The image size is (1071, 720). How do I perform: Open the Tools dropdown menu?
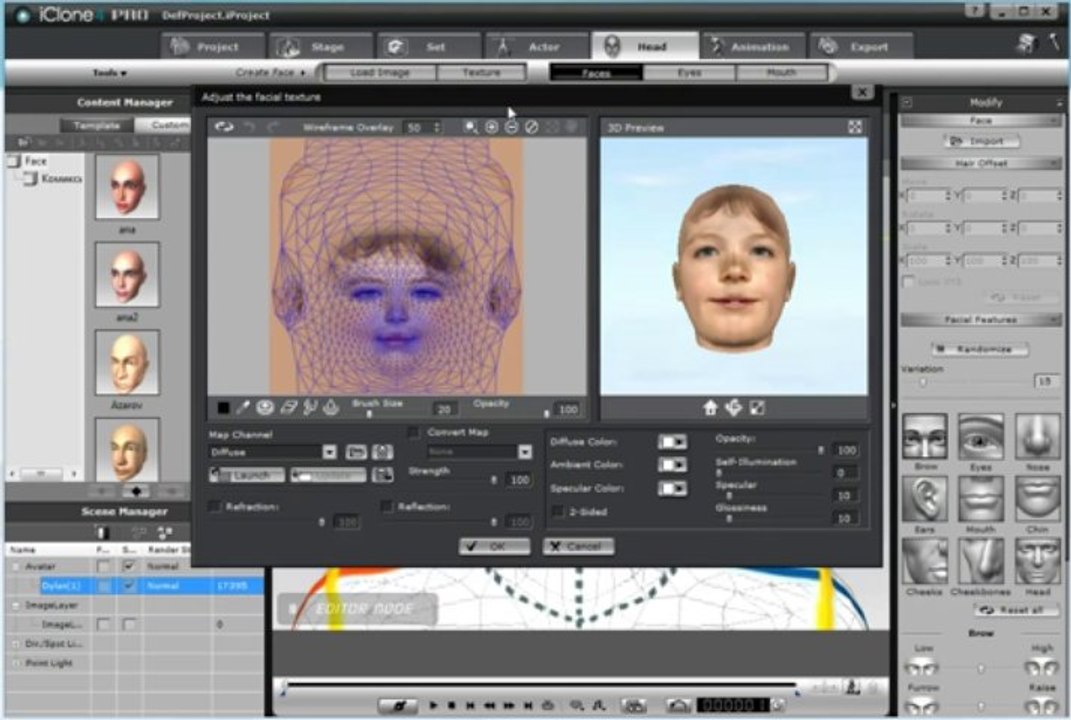coord(109,72)
